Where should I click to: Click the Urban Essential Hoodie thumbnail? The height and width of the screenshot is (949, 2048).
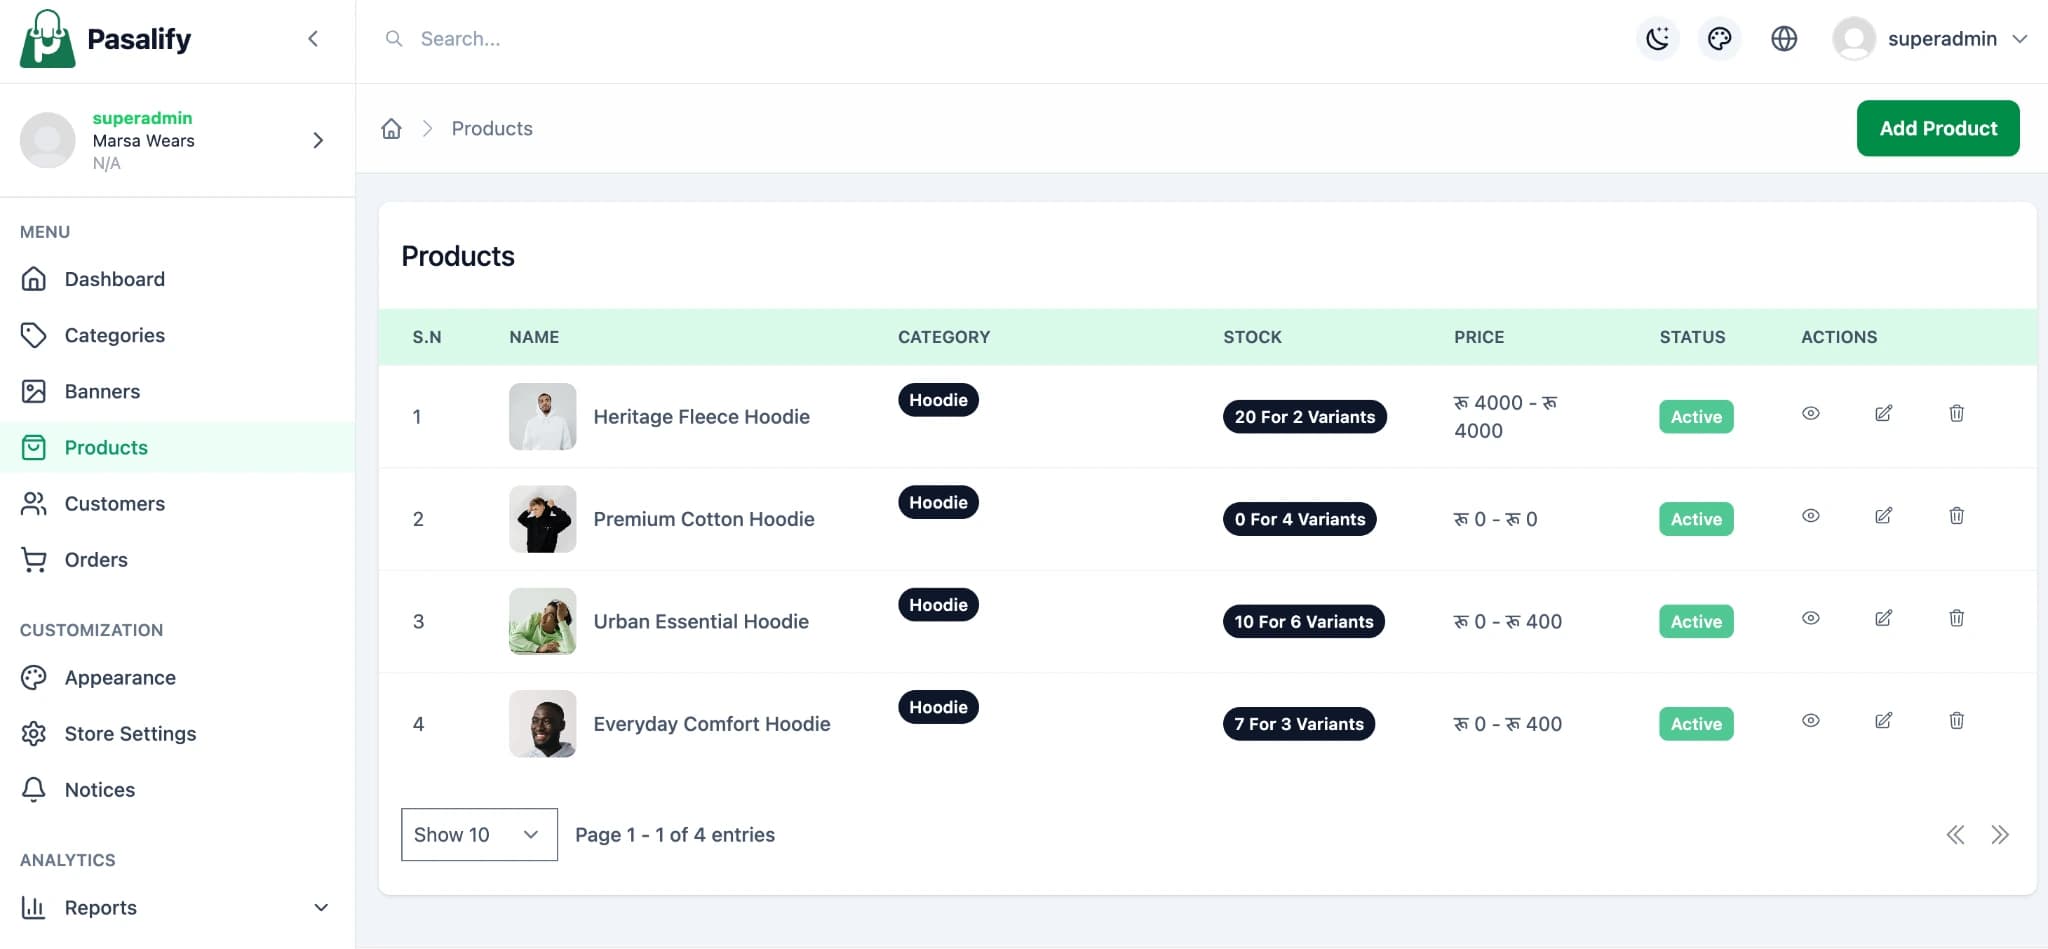pyautogui.click(x=542, y=621)
